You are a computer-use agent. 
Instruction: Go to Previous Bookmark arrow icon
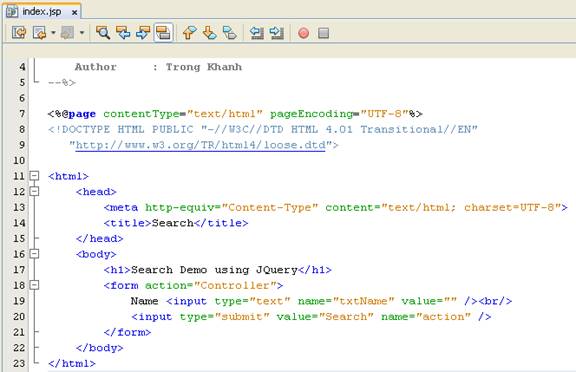coord(190,33)
